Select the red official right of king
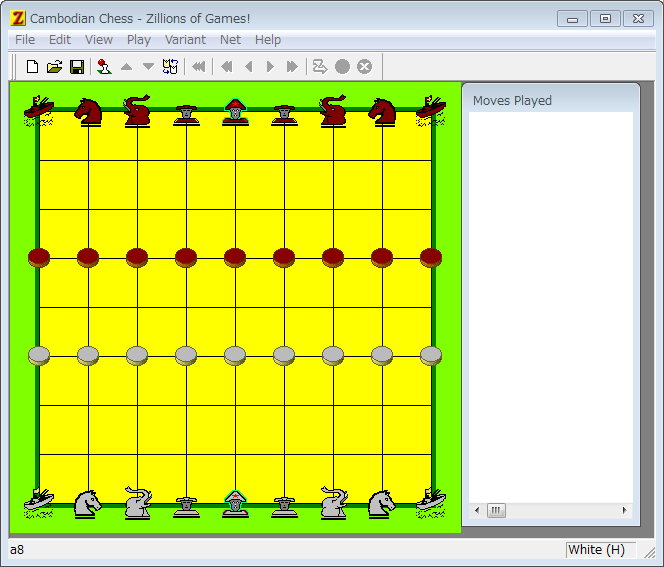This screenshot has width=664, height=567. 285,115
